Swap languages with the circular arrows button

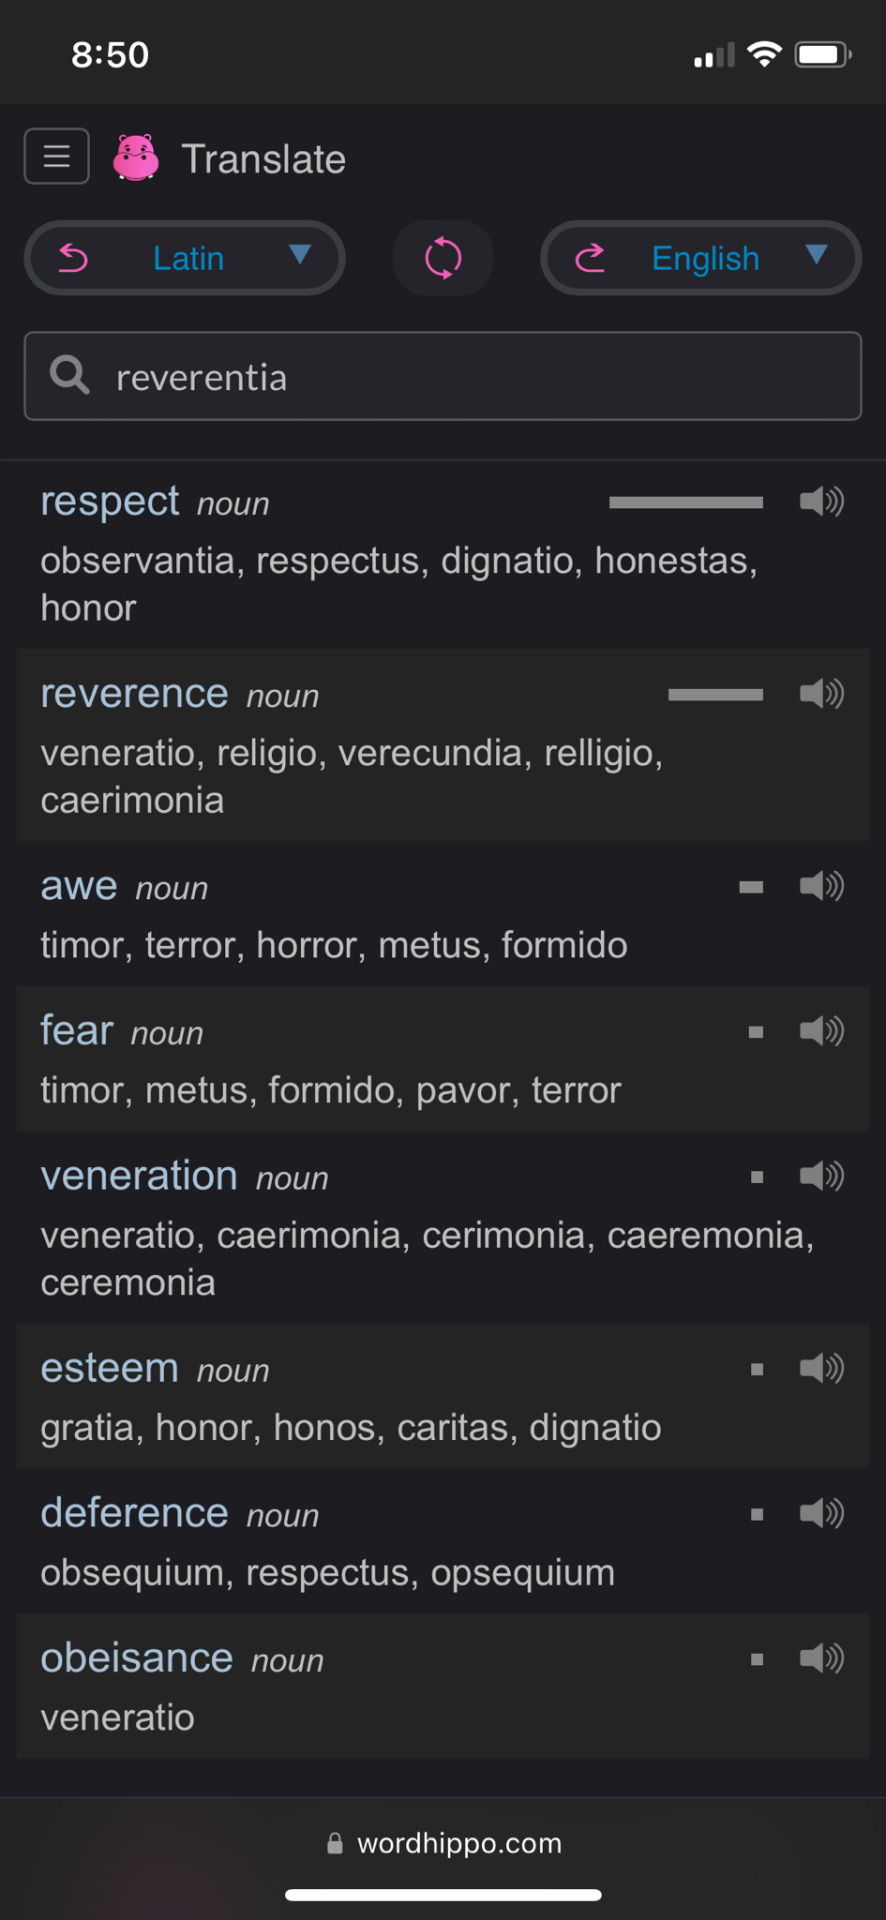443,258
